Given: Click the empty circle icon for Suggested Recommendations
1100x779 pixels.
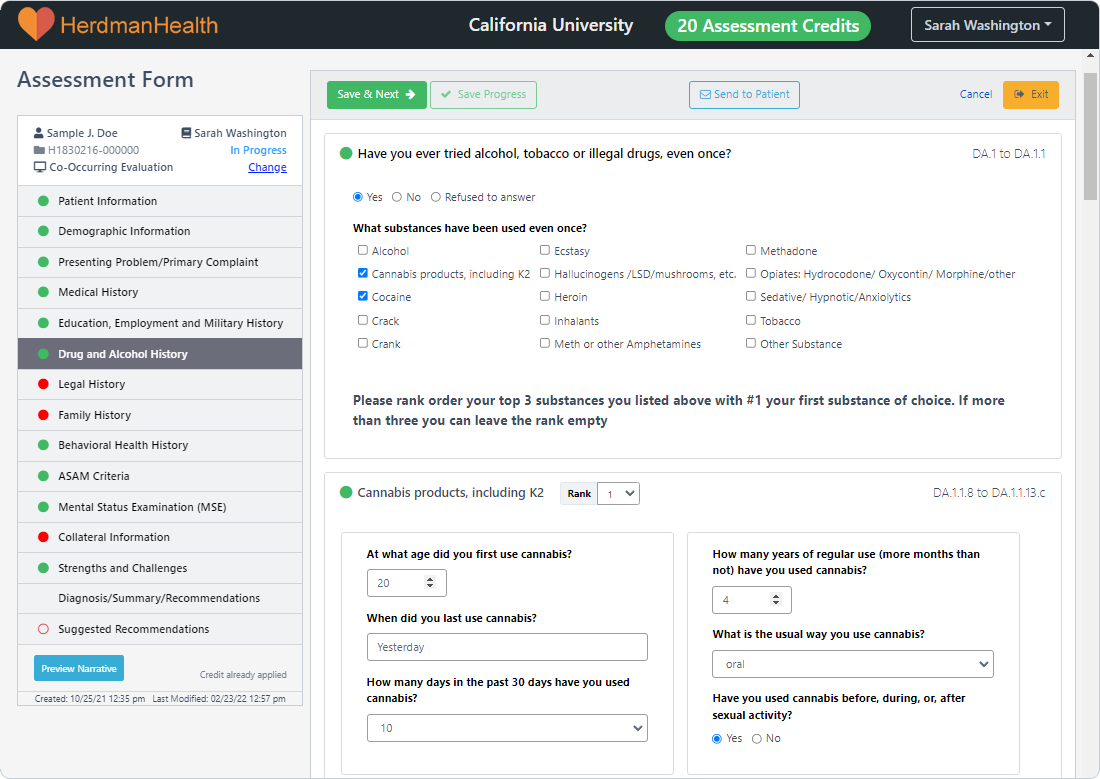Looking at the screenshot, I should pos(43,629).
